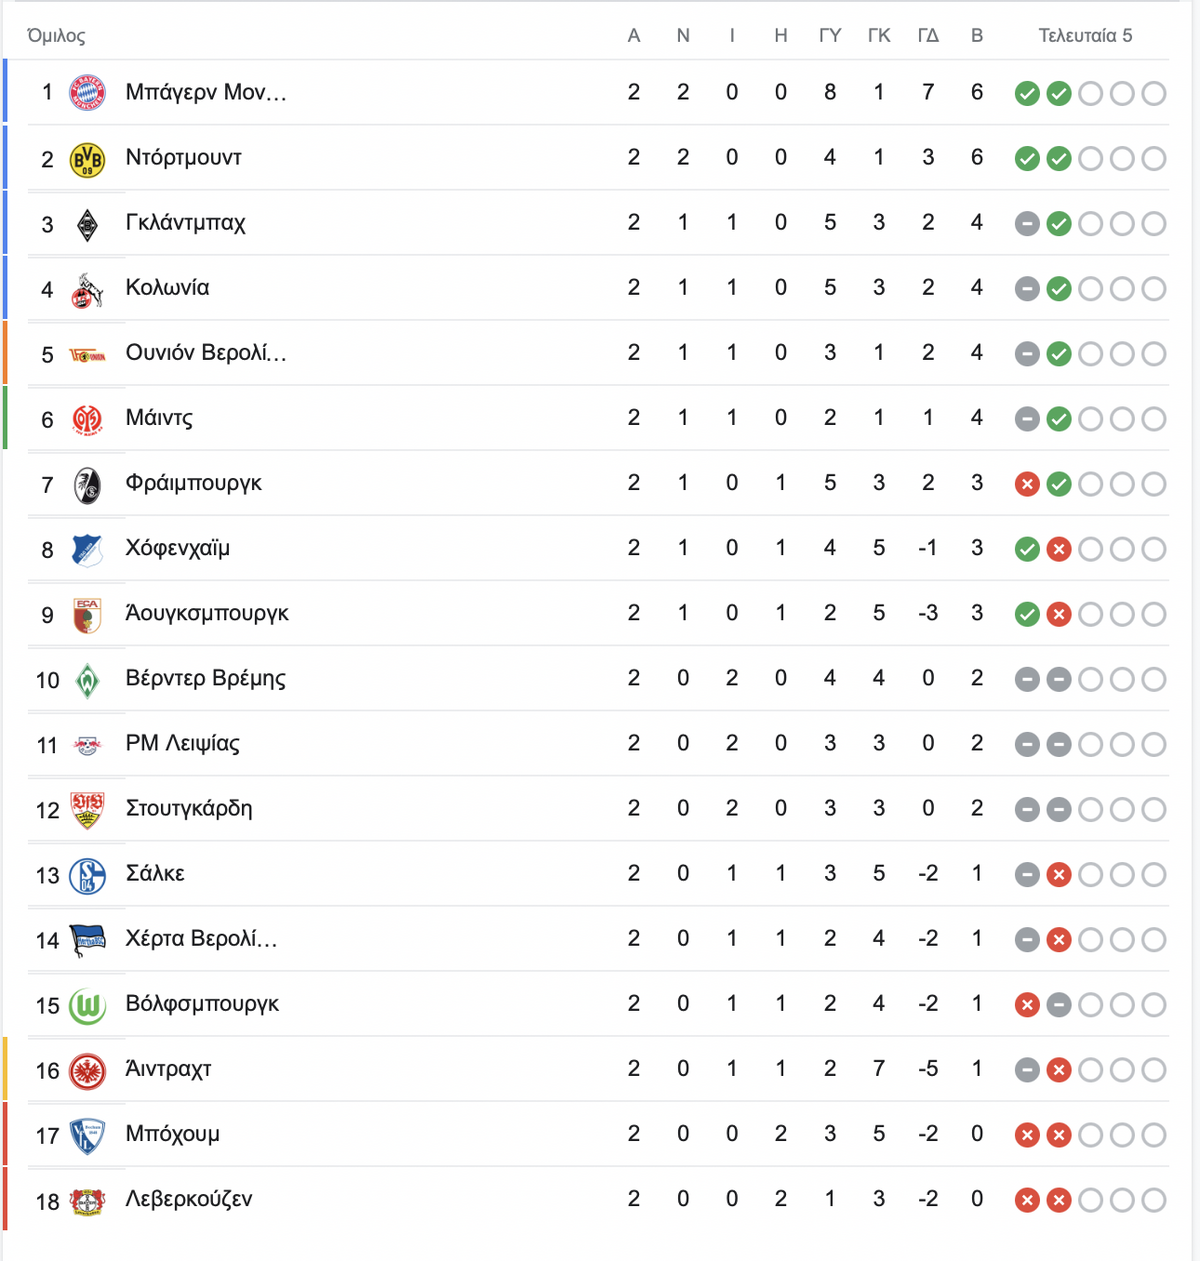This screenshot has height=1261, width=1200.
Task: Click the Borussia Dortmund BVB logo
Action: click(87, 159)
